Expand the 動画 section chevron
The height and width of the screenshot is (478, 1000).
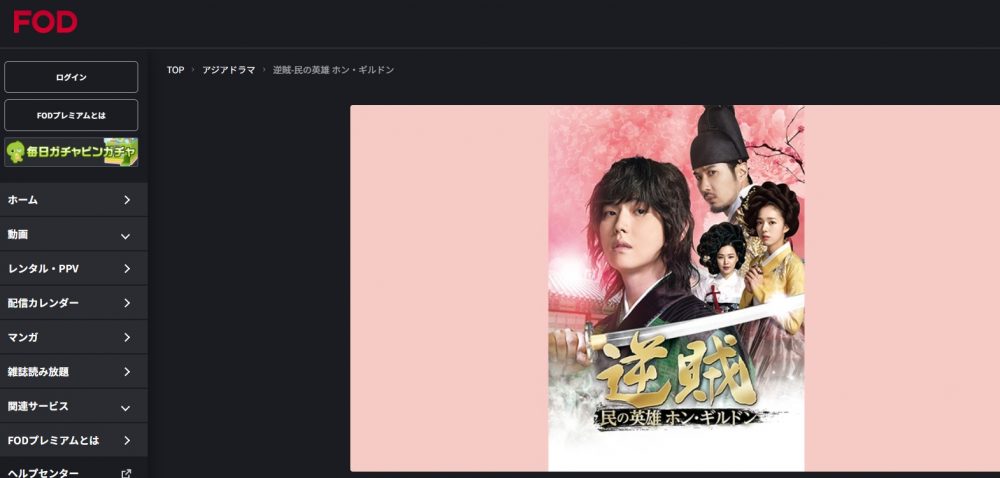pyautogui.click(x=126, y=236)
